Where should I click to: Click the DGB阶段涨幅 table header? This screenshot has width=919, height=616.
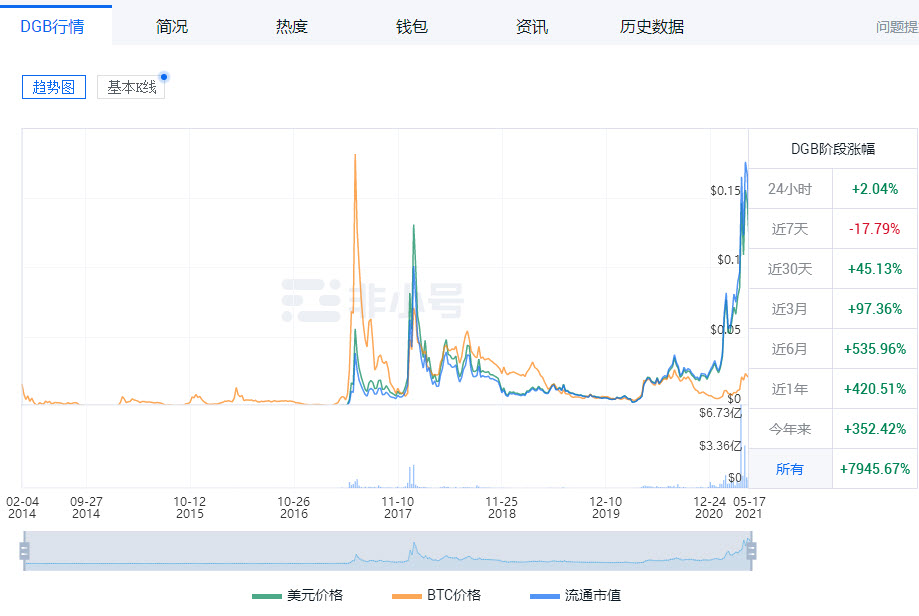click(833, 149)
